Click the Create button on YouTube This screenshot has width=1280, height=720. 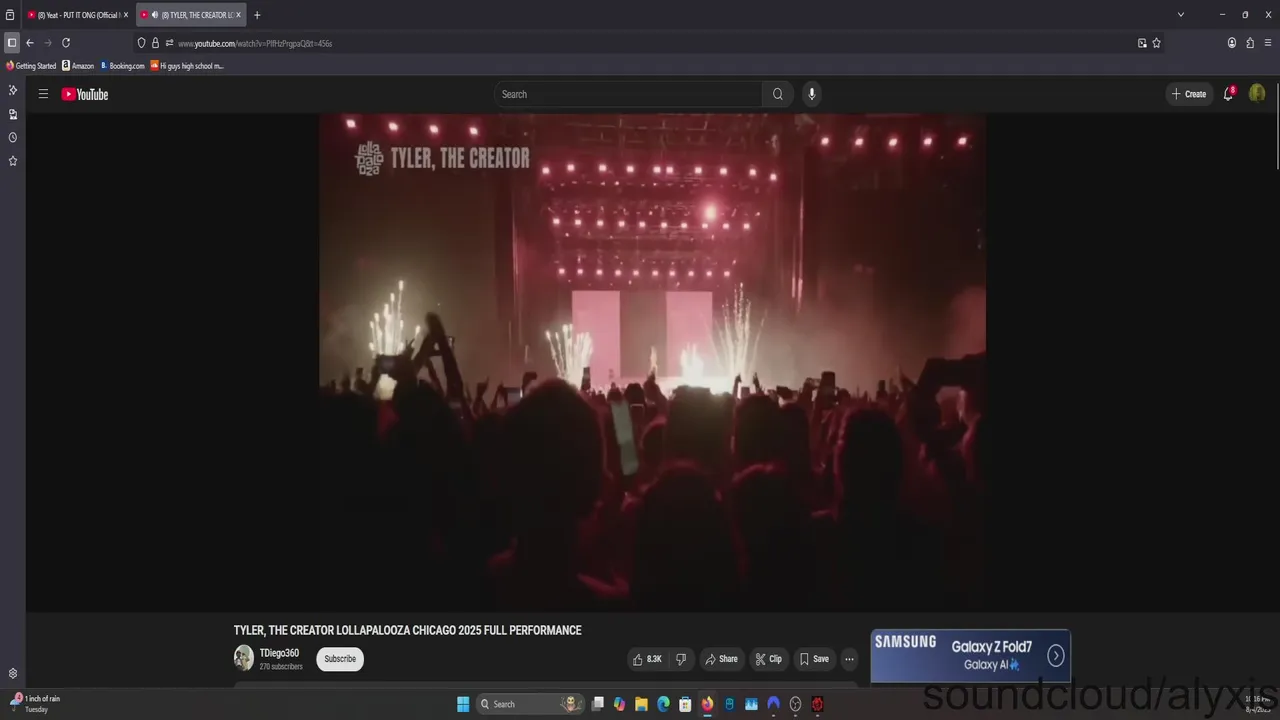coord(1189,94)
